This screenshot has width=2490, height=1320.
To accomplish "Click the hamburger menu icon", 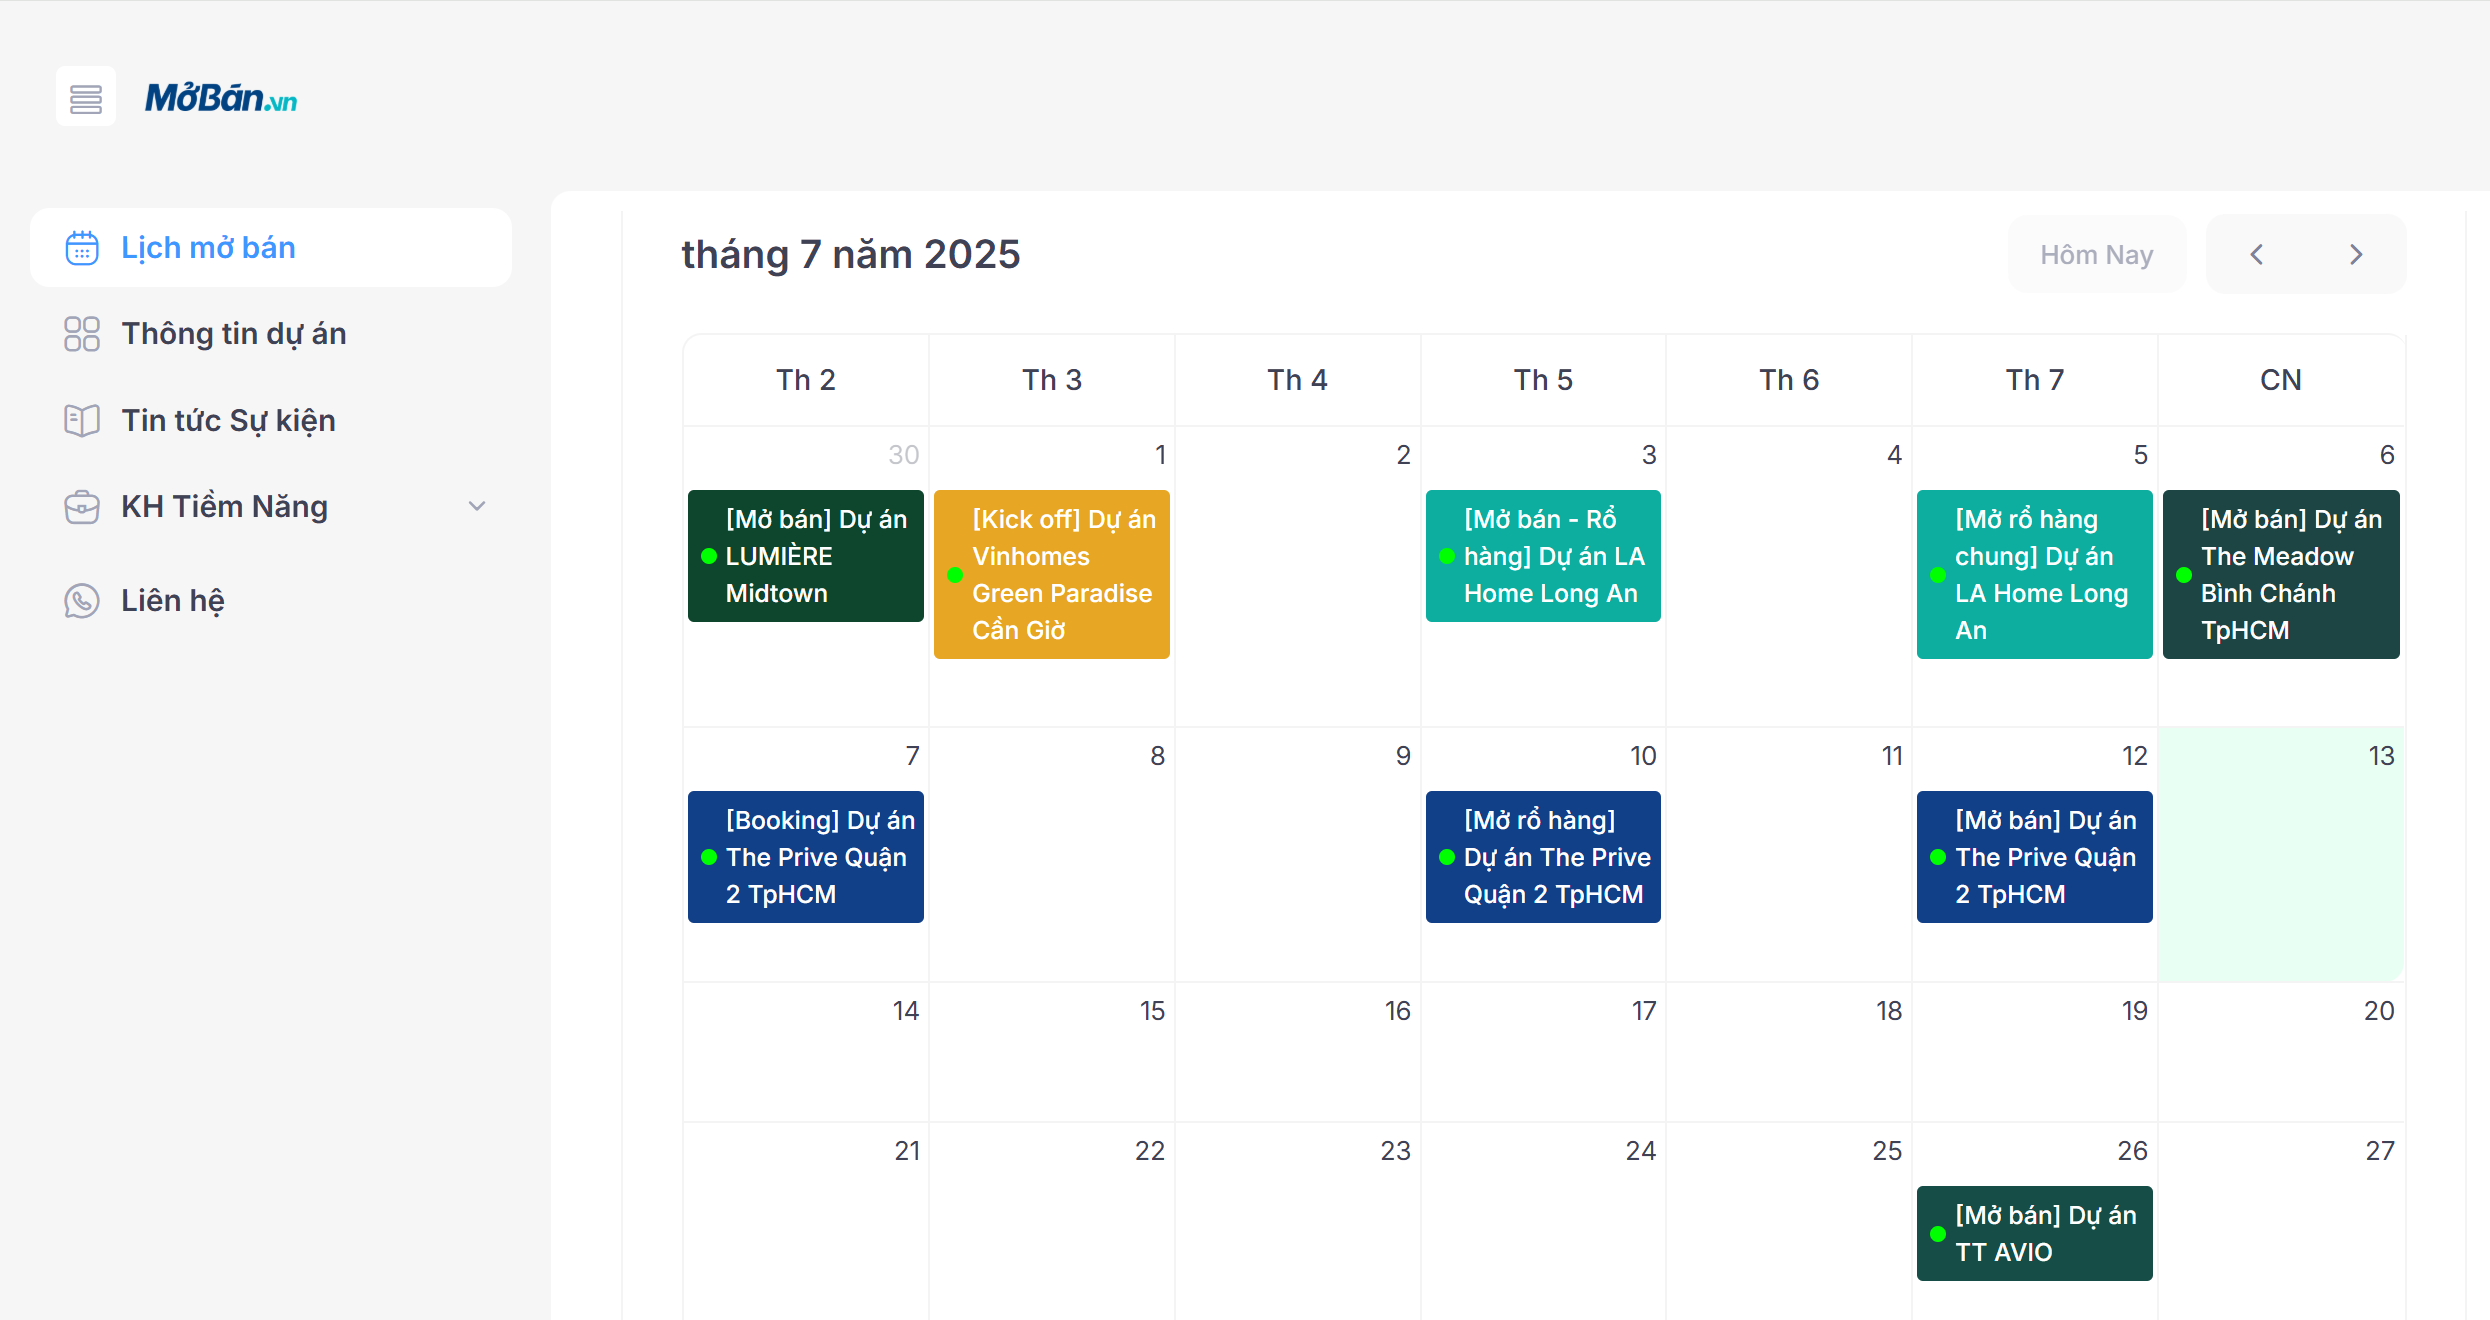I will [x=86, y=98].
